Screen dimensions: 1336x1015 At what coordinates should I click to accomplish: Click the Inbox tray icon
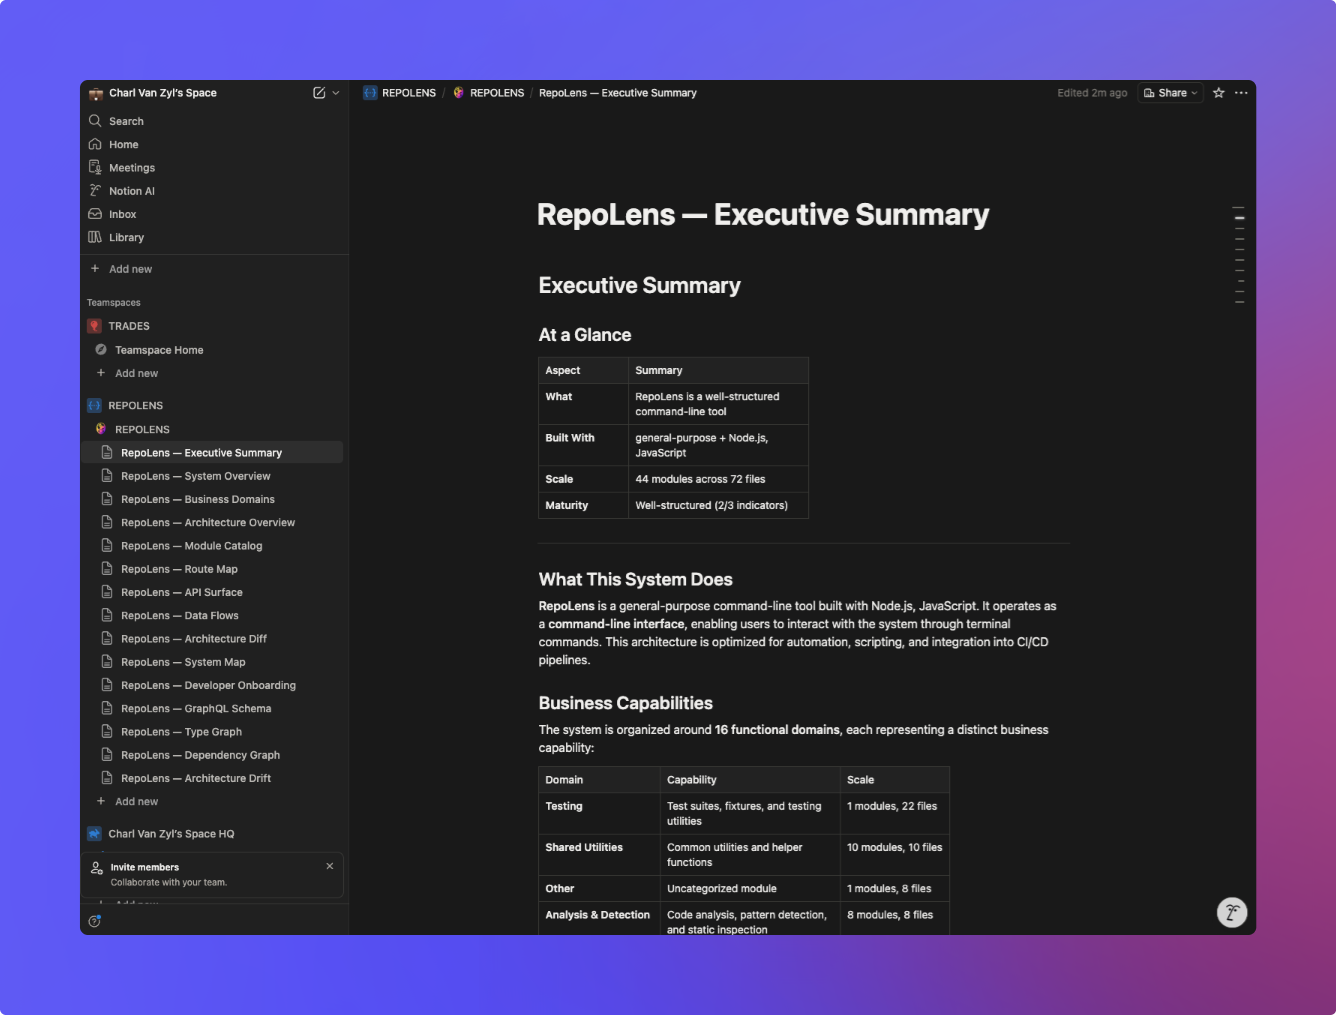point(95,214)
